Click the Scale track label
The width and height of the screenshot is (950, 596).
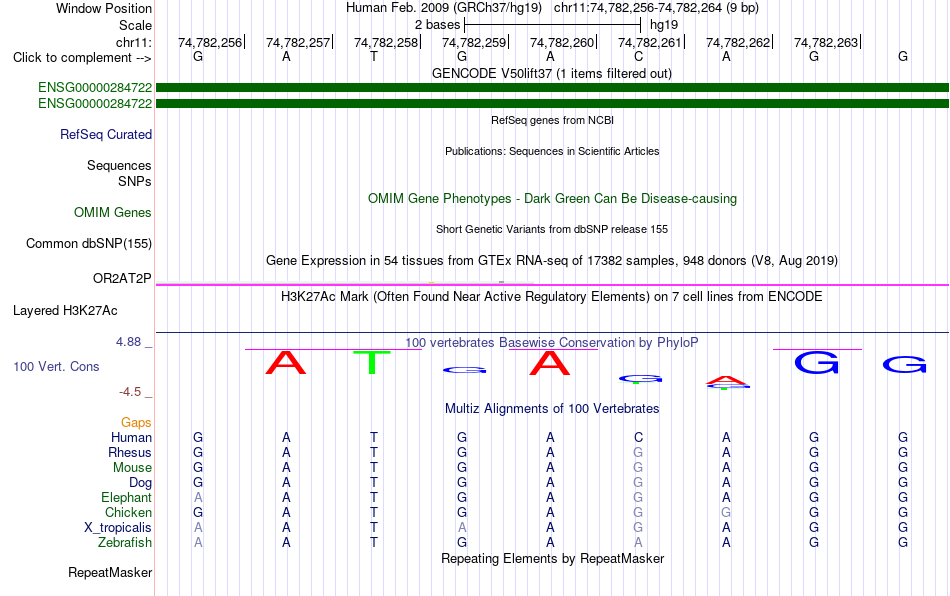(136, 25)
